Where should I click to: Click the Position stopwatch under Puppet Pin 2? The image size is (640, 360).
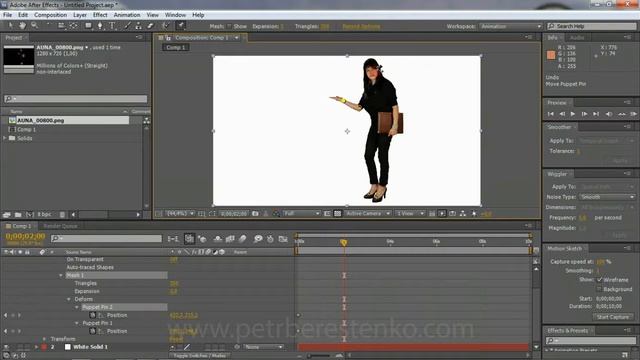point(93,315)
